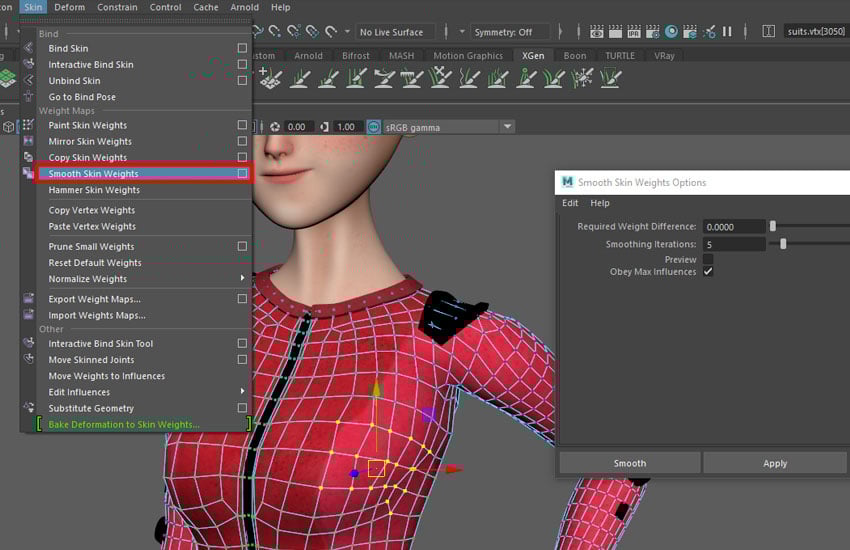Open the Symmetry: Off dropdown
The width and height of the screenshot is (850, 550).
click(x=511, y=32)
